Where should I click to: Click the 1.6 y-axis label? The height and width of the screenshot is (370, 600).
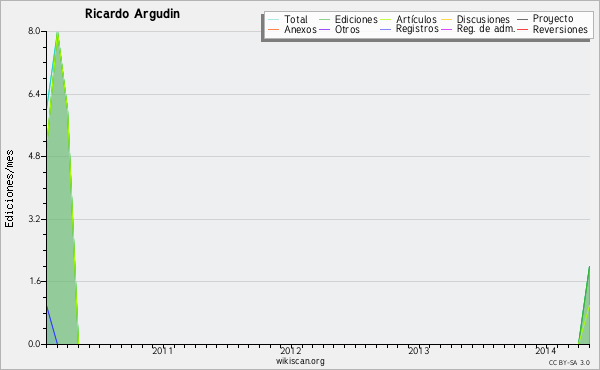[34, 281]
